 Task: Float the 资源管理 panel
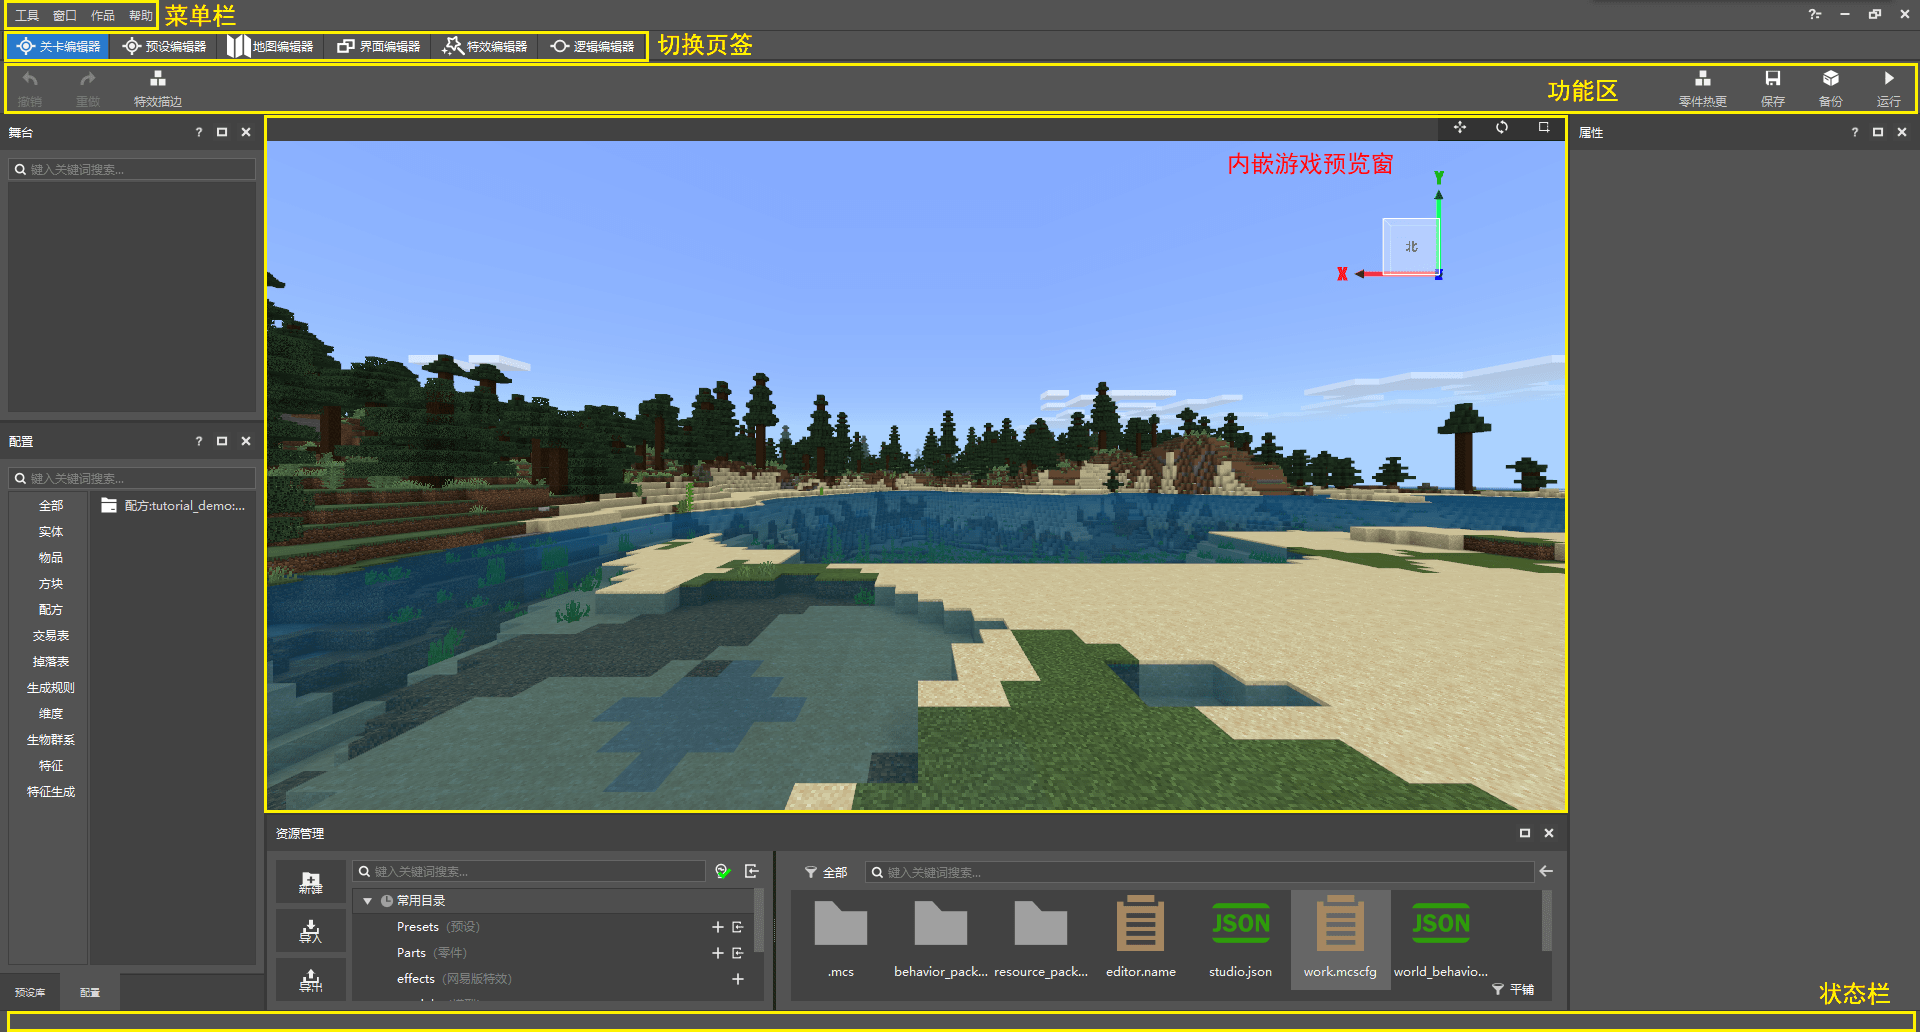click(1525, 833)
